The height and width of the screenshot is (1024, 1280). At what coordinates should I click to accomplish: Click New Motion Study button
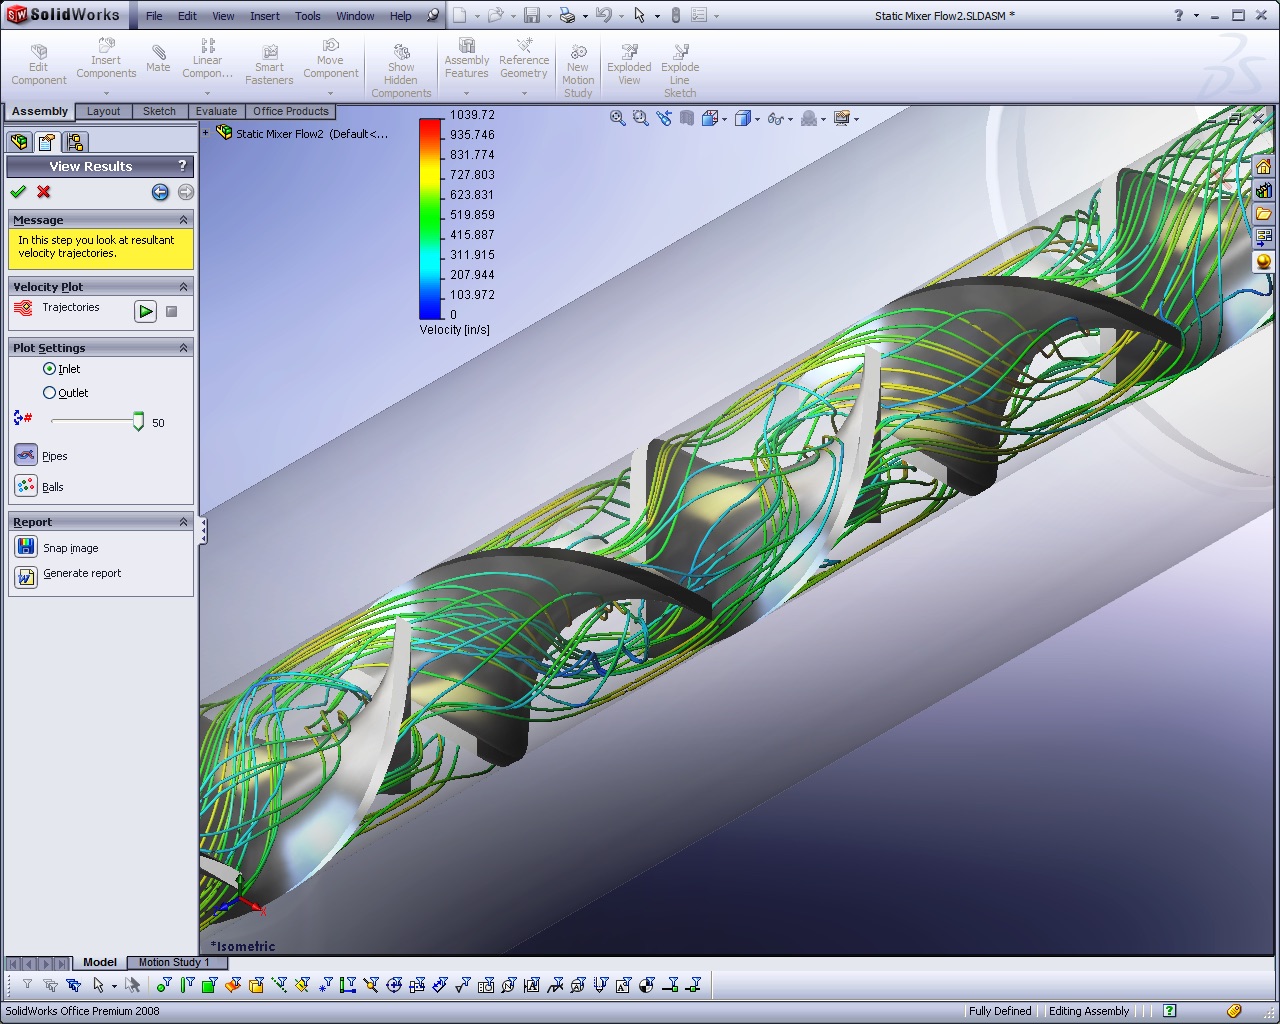click(x=578, y=70)
